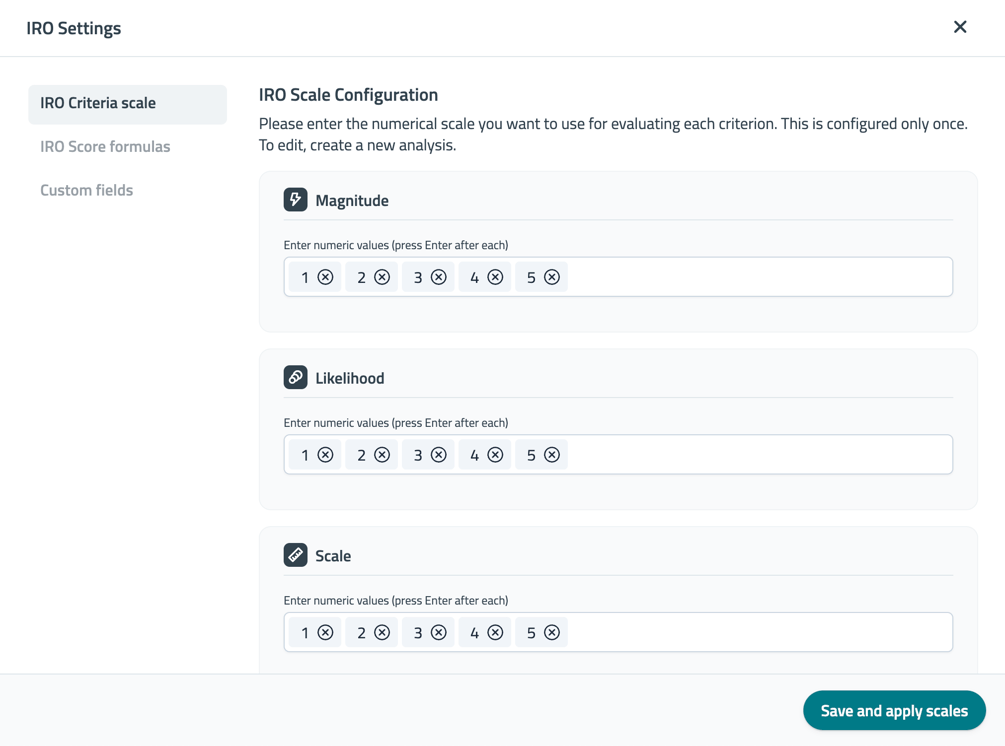Focus the Scale numeric values input field

click(x=760, y=633)
